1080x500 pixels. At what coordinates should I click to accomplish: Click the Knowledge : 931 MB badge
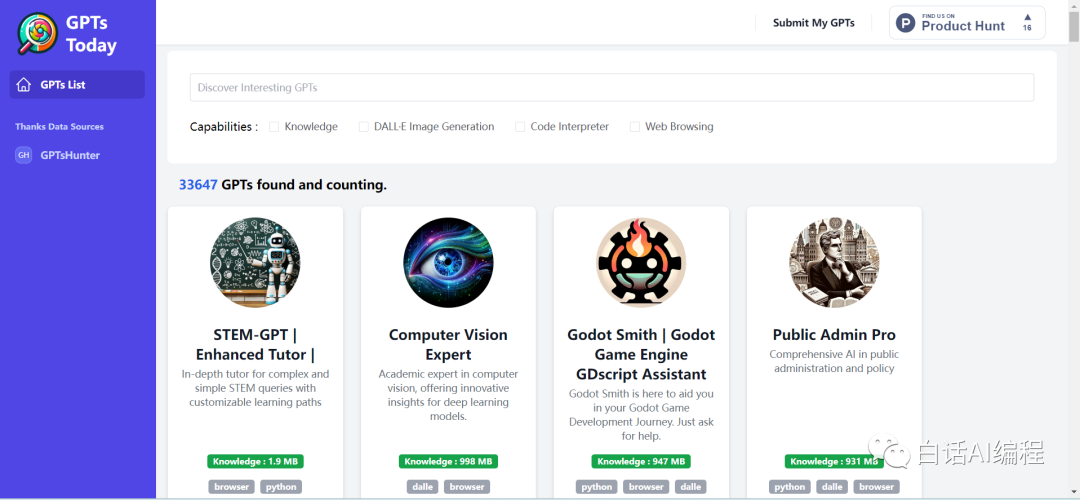[834, 461]
